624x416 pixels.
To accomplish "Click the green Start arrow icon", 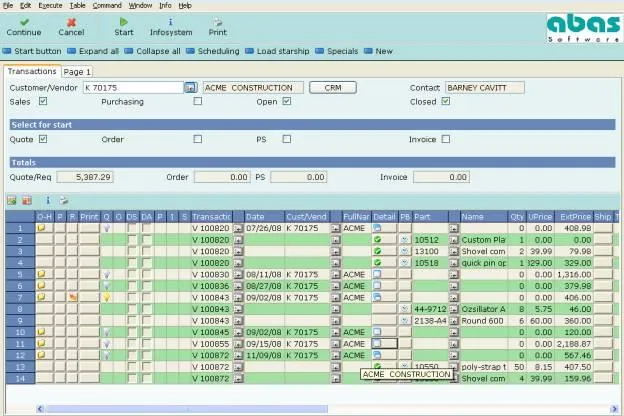I will pos(124,22).
